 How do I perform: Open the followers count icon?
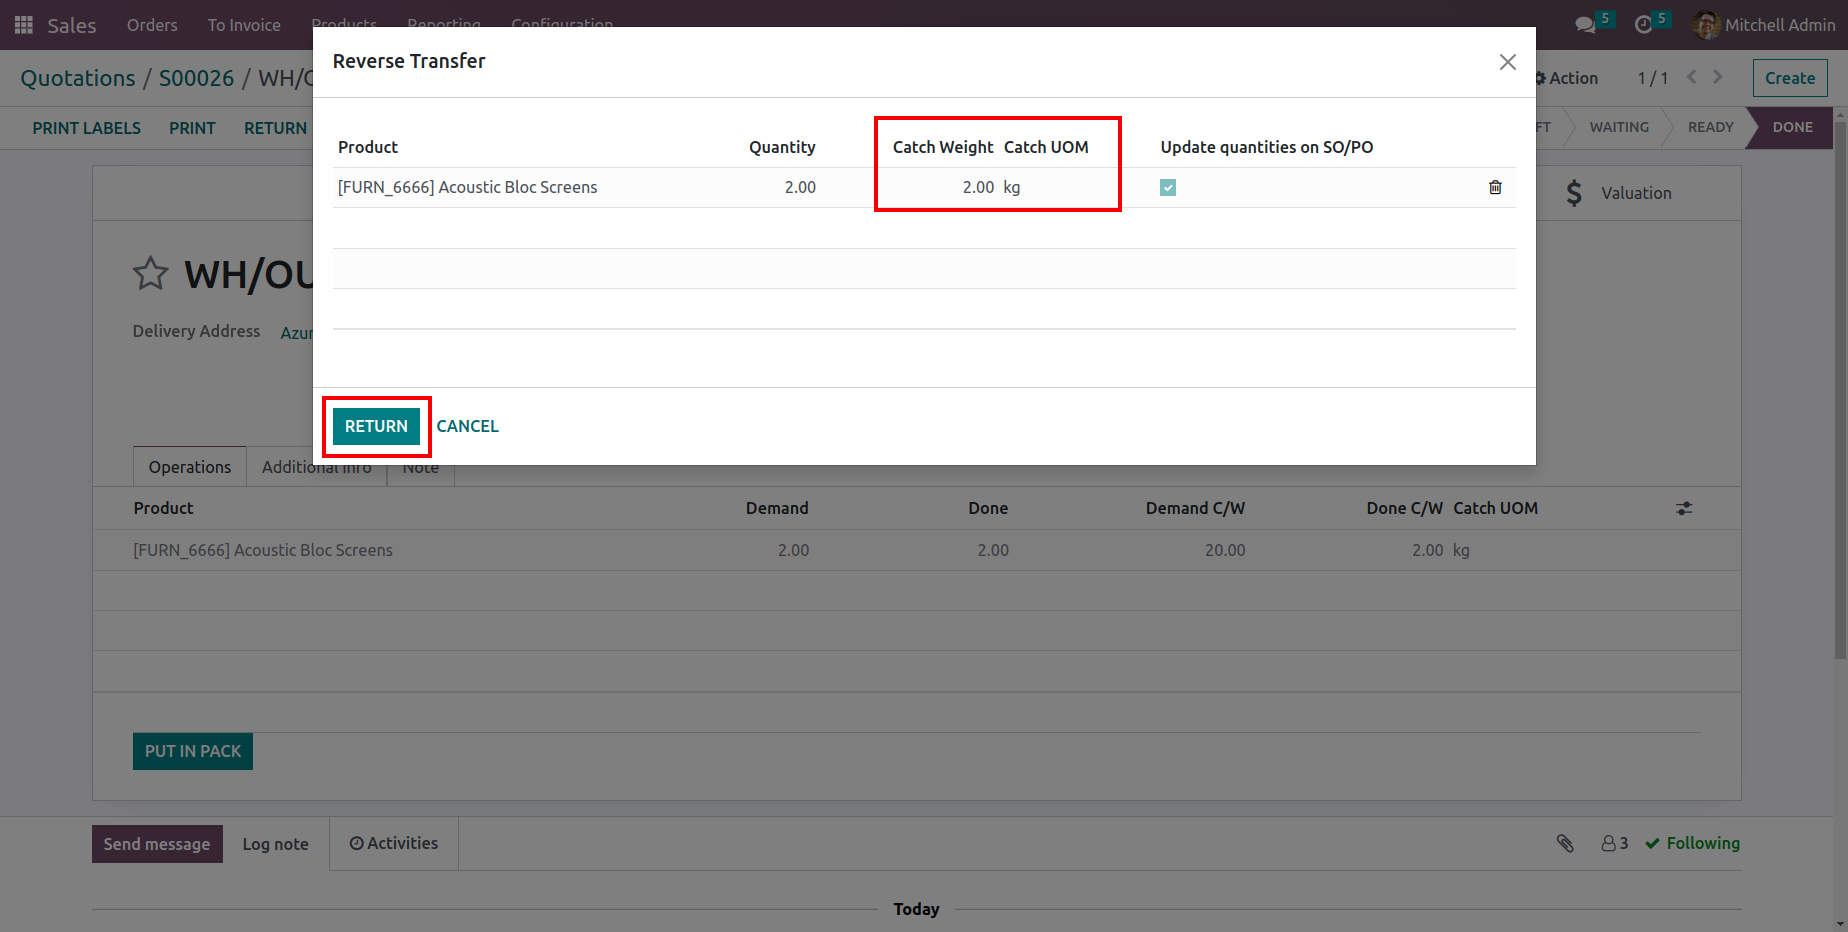click(x=1614, y=844)
